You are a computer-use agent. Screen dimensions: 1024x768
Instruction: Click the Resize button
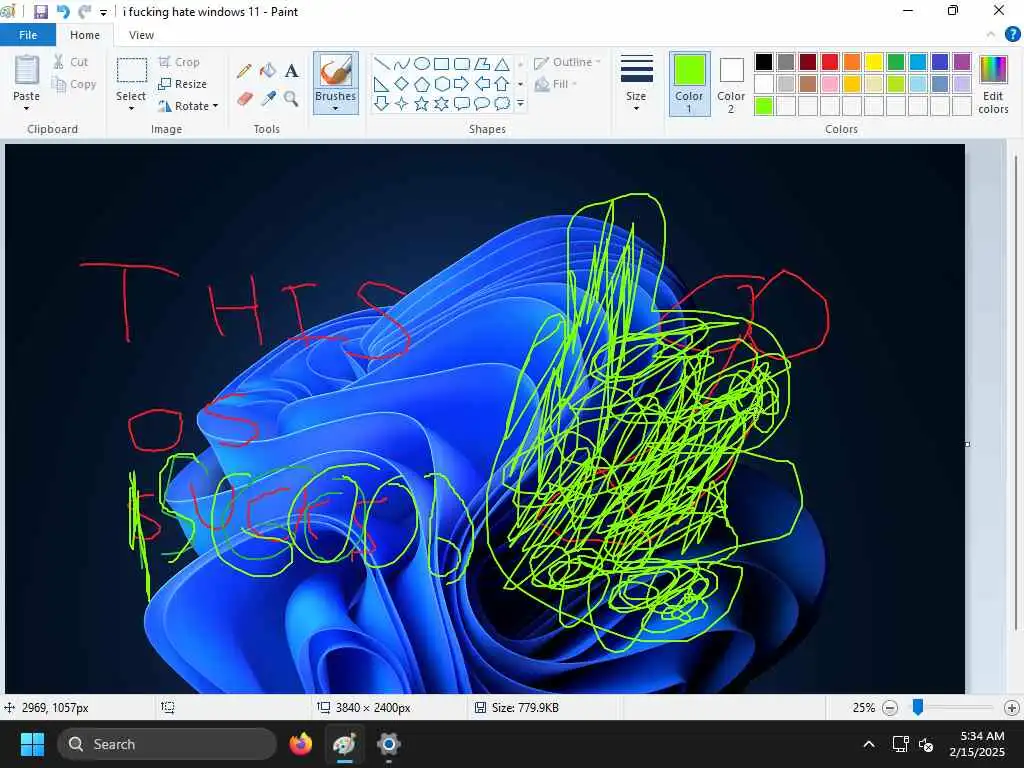point(183,84)
